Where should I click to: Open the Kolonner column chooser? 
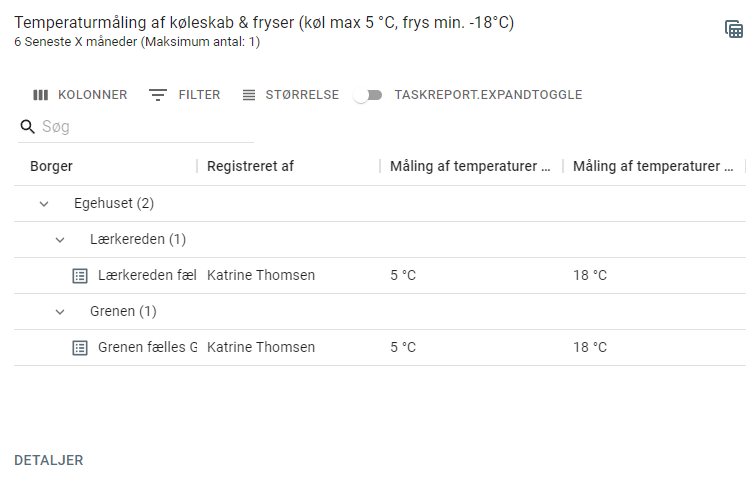click(80, 95)
